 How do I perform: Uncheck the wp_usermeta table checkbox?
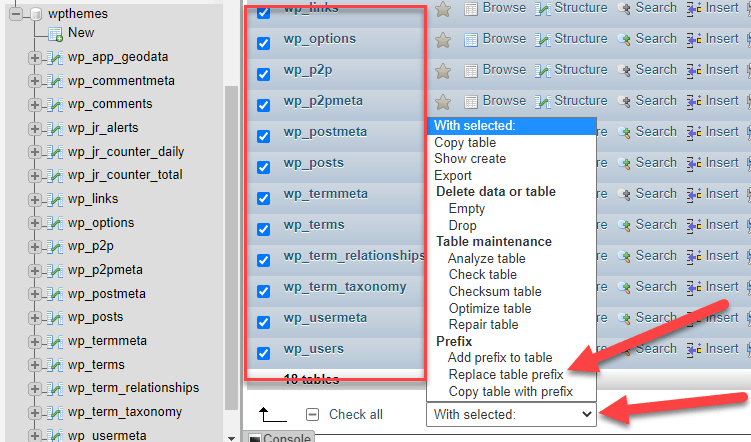[263, 322]
